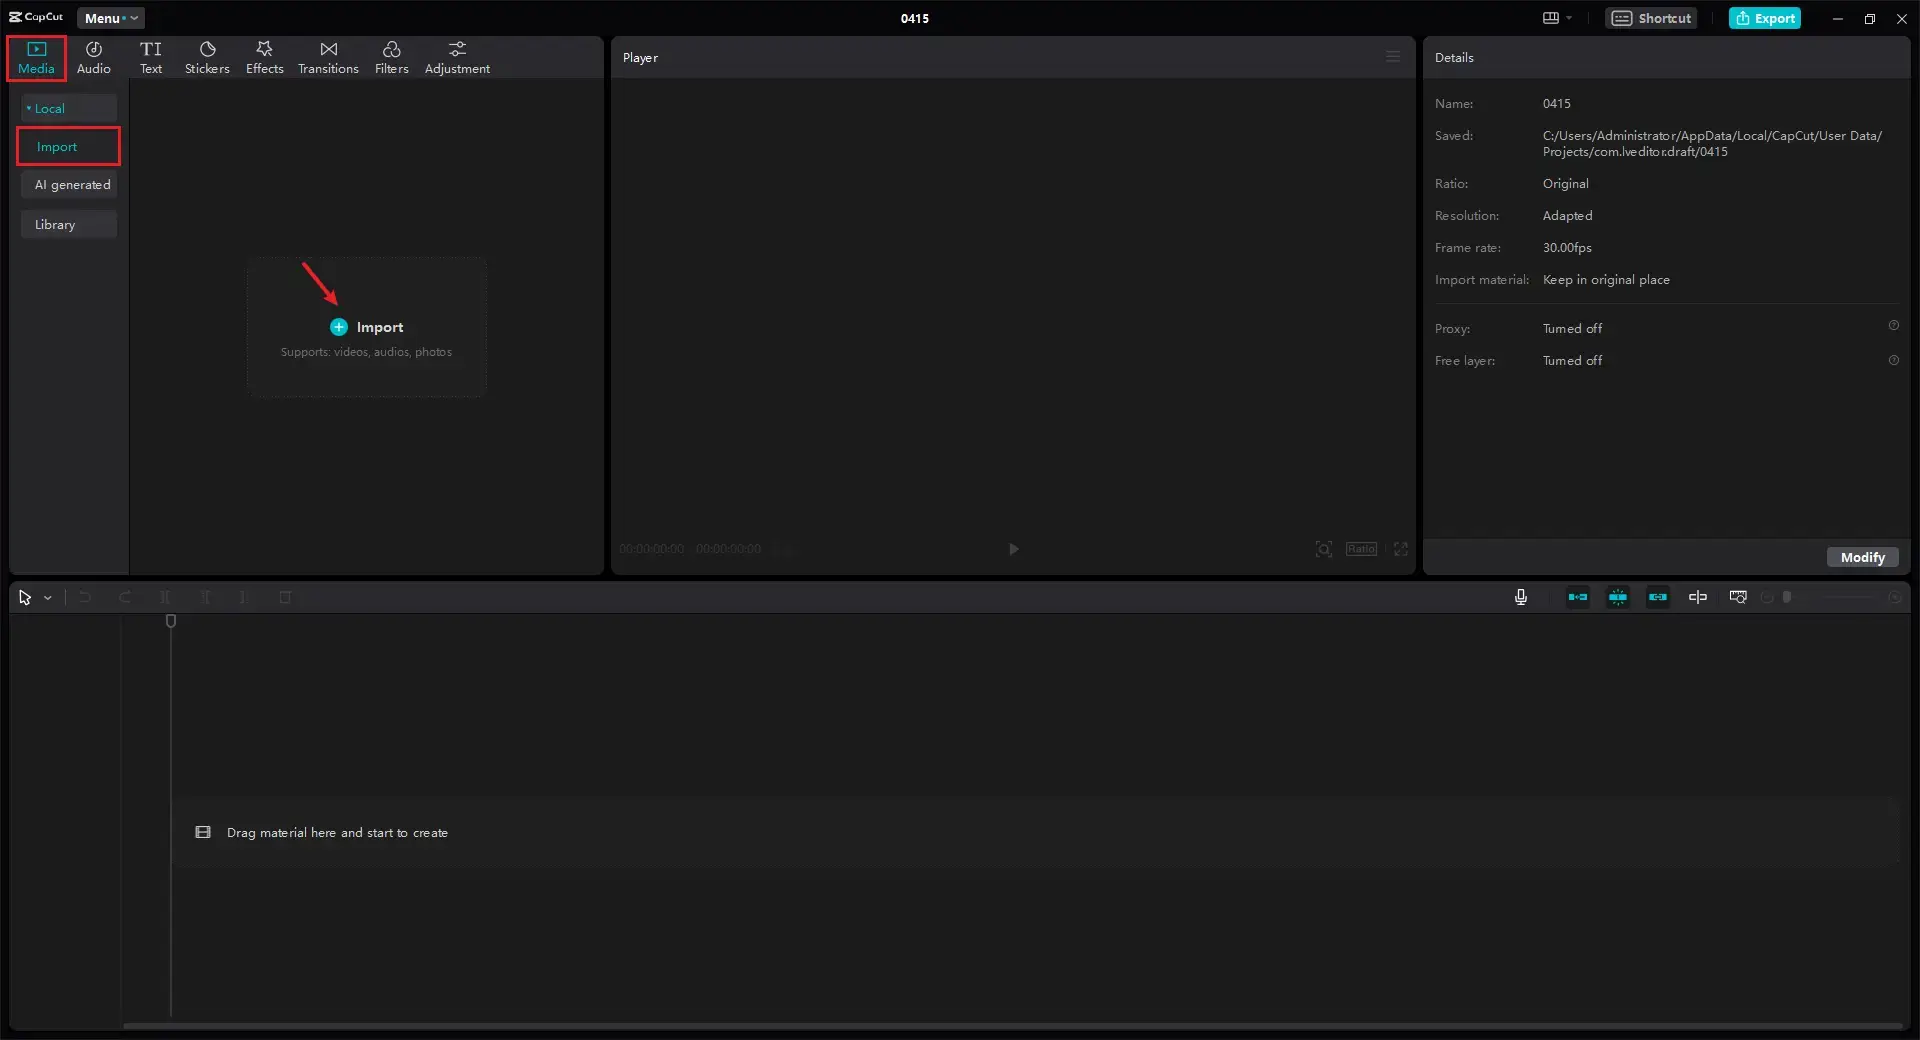Image resolution: width=1920 pixels, height=1040 pixels.
Task: Click the Modify button in Details panel
Action: (1862, 557)
